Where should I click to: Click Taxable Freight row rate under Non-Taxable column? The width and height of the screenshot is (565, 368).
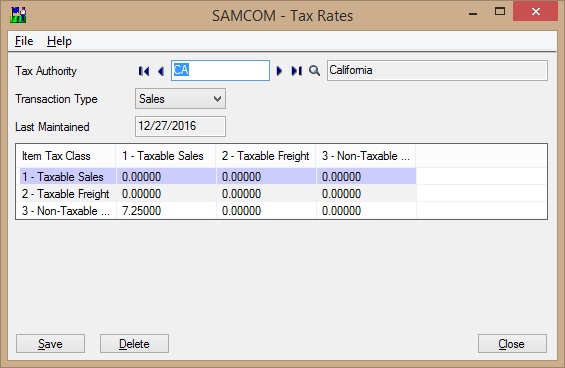pos(366,194)
